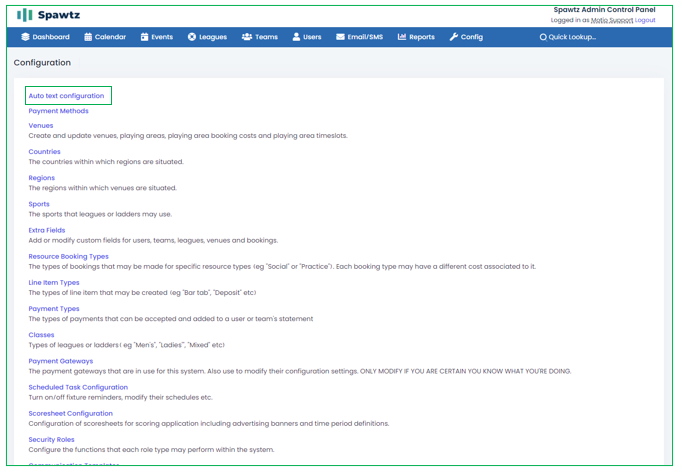
Task: Open the Email/SMS menu
Action: [x=359, y=37]
